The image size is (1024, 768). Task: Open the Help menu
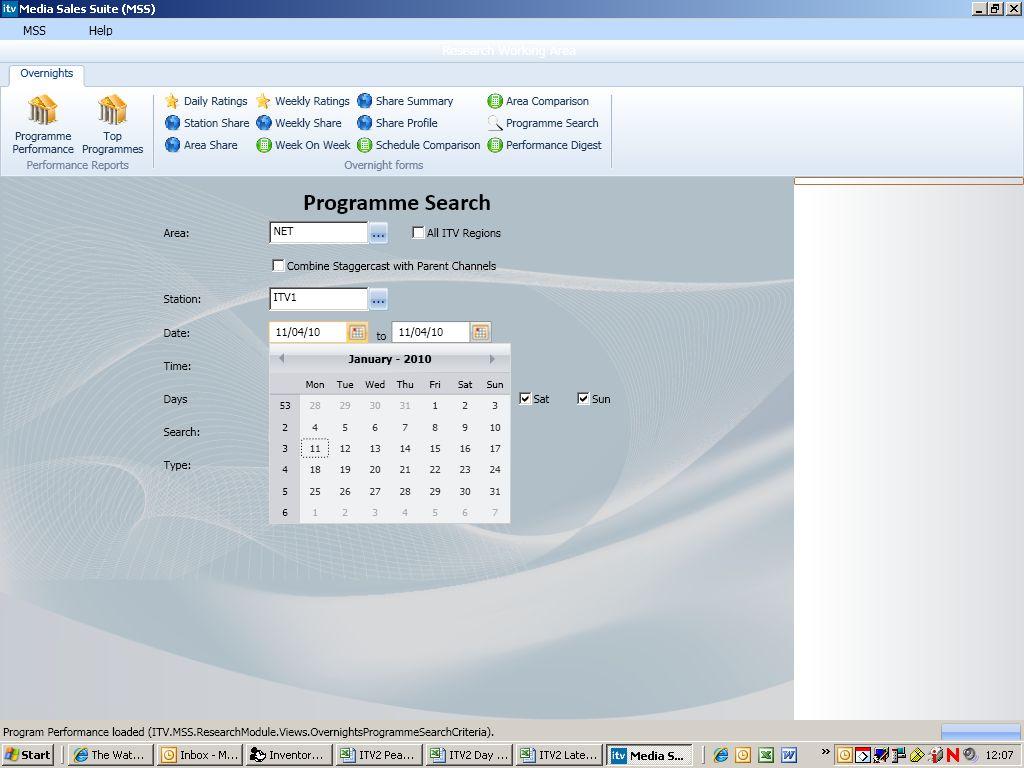(101, 31)
